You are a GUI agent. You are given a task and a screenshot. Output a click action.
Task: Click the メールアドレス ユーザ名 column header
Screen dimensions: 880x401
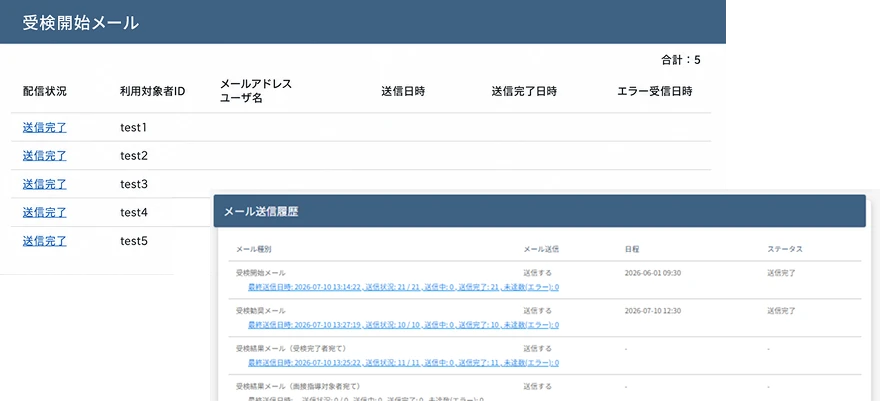coord(256,91)
